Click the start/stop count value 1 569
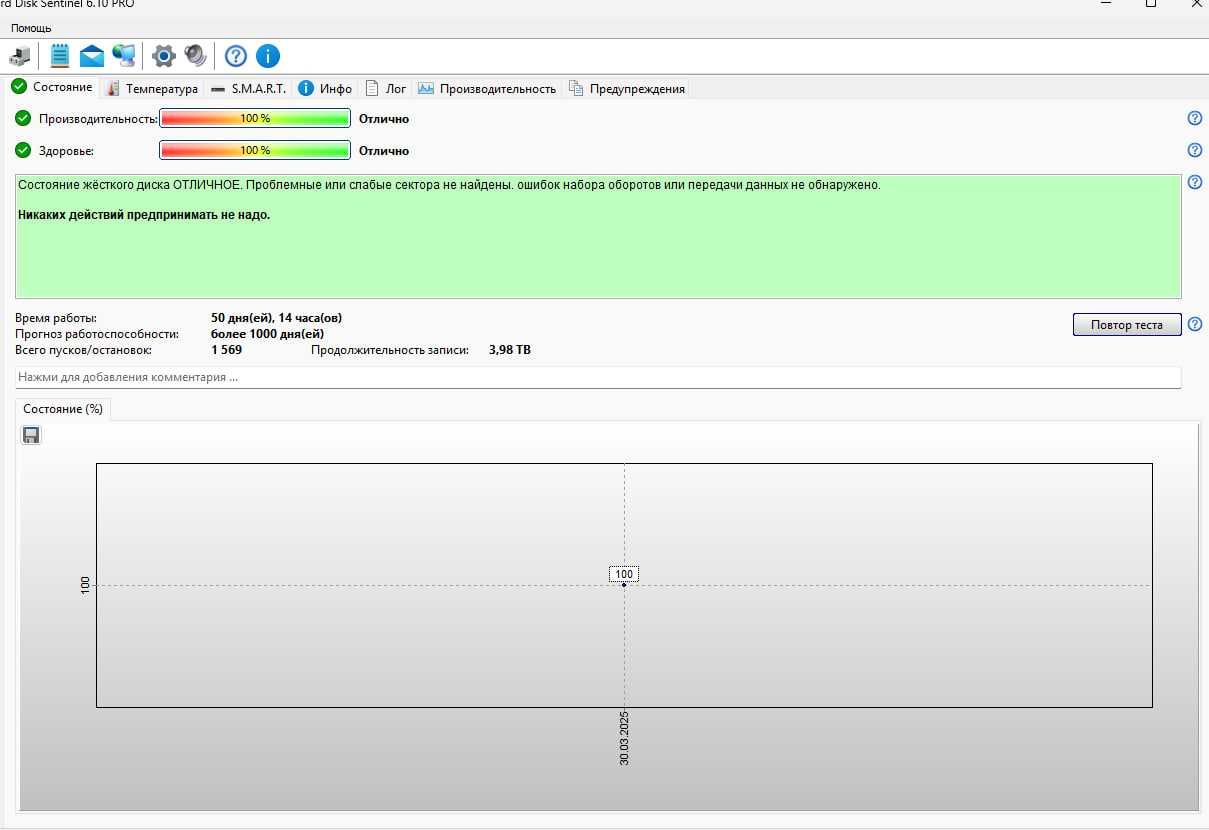The image size is (1209, 830). (x=227, y=350)
